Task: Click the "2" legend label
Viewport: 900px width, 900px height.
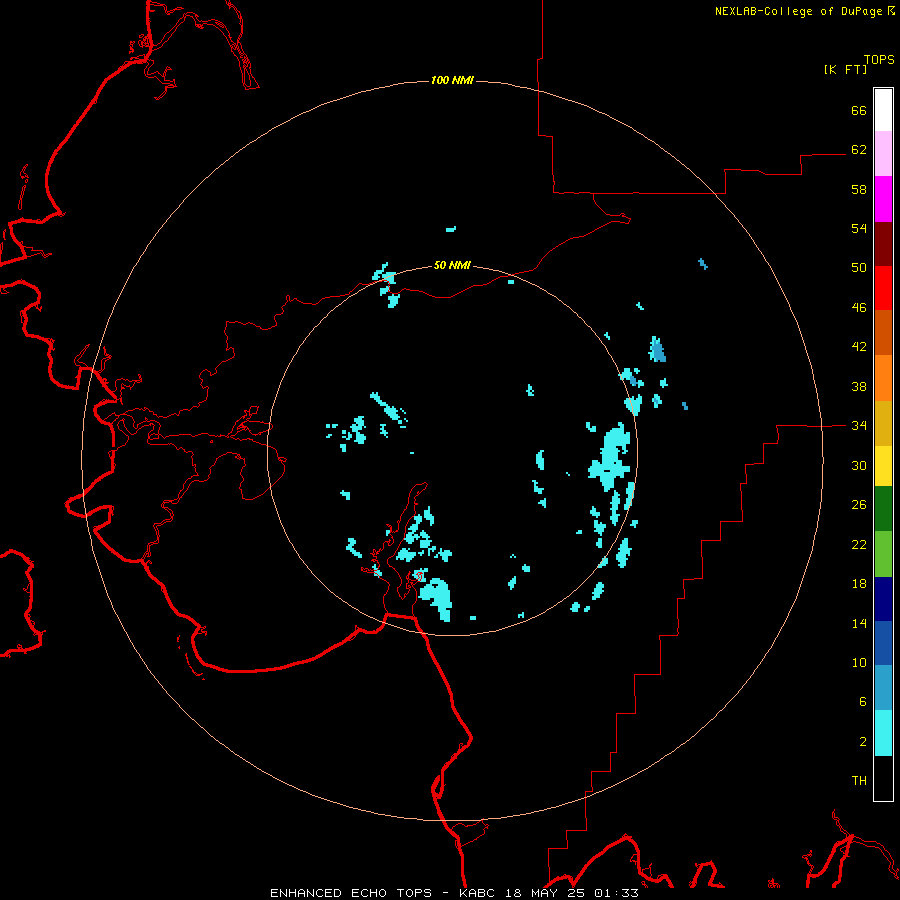Action: point(863,742)
